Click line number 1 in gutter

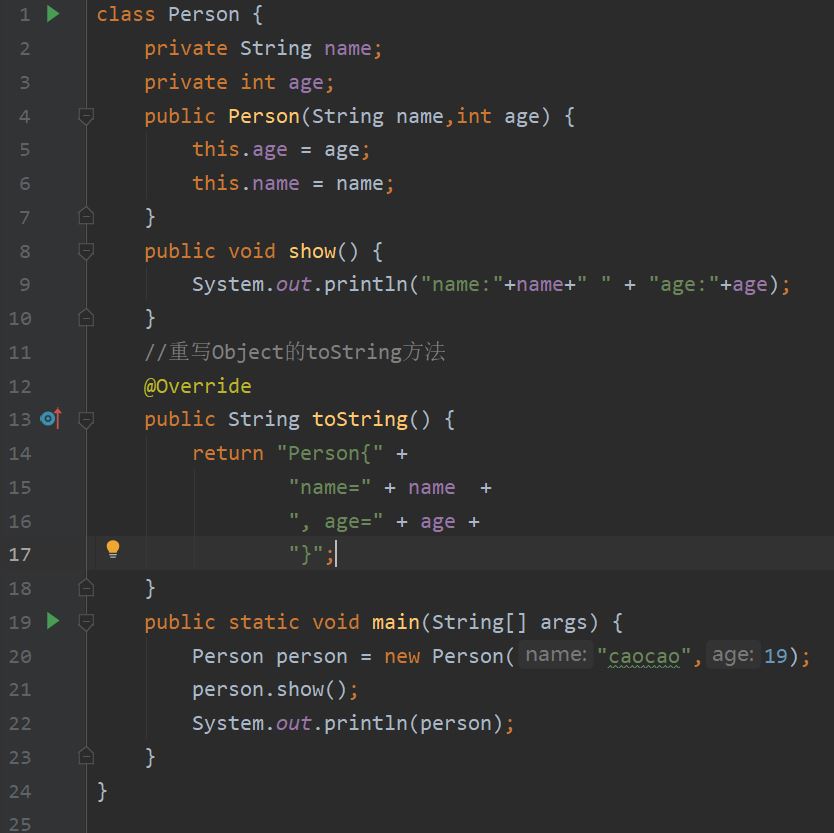(x=24, y=14)
